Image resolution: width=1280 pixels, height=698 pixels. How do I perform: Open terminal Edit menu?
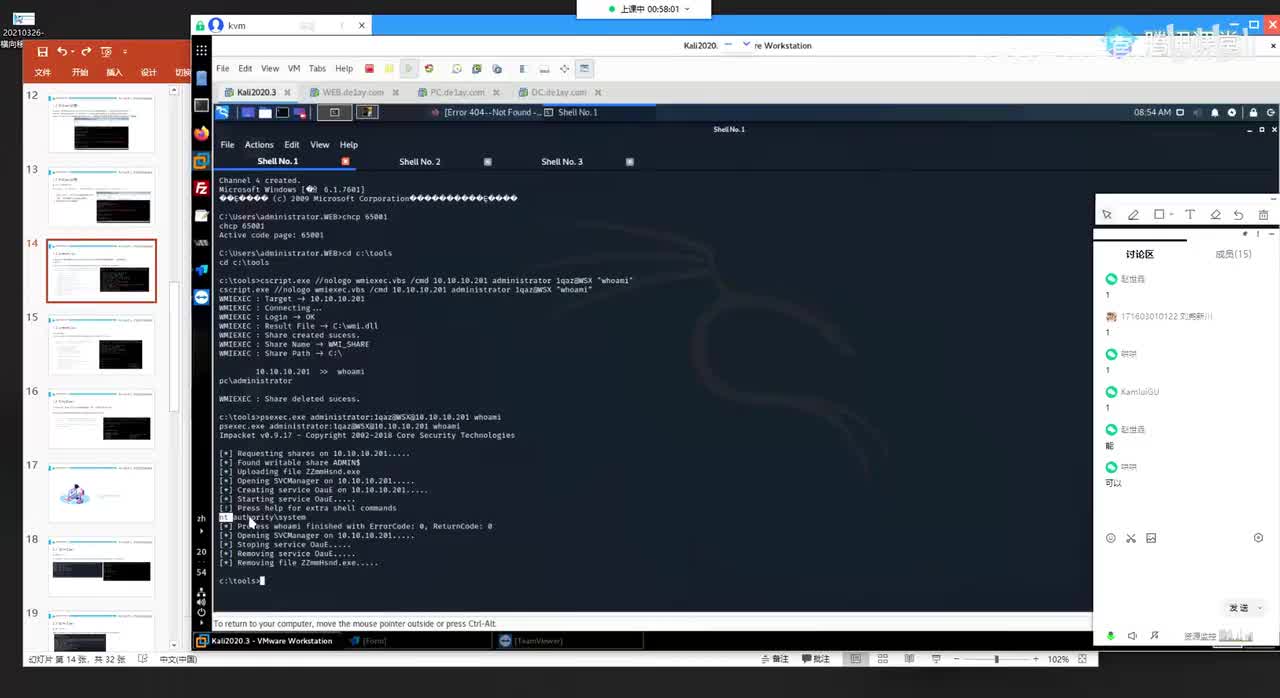click(291, 145)
